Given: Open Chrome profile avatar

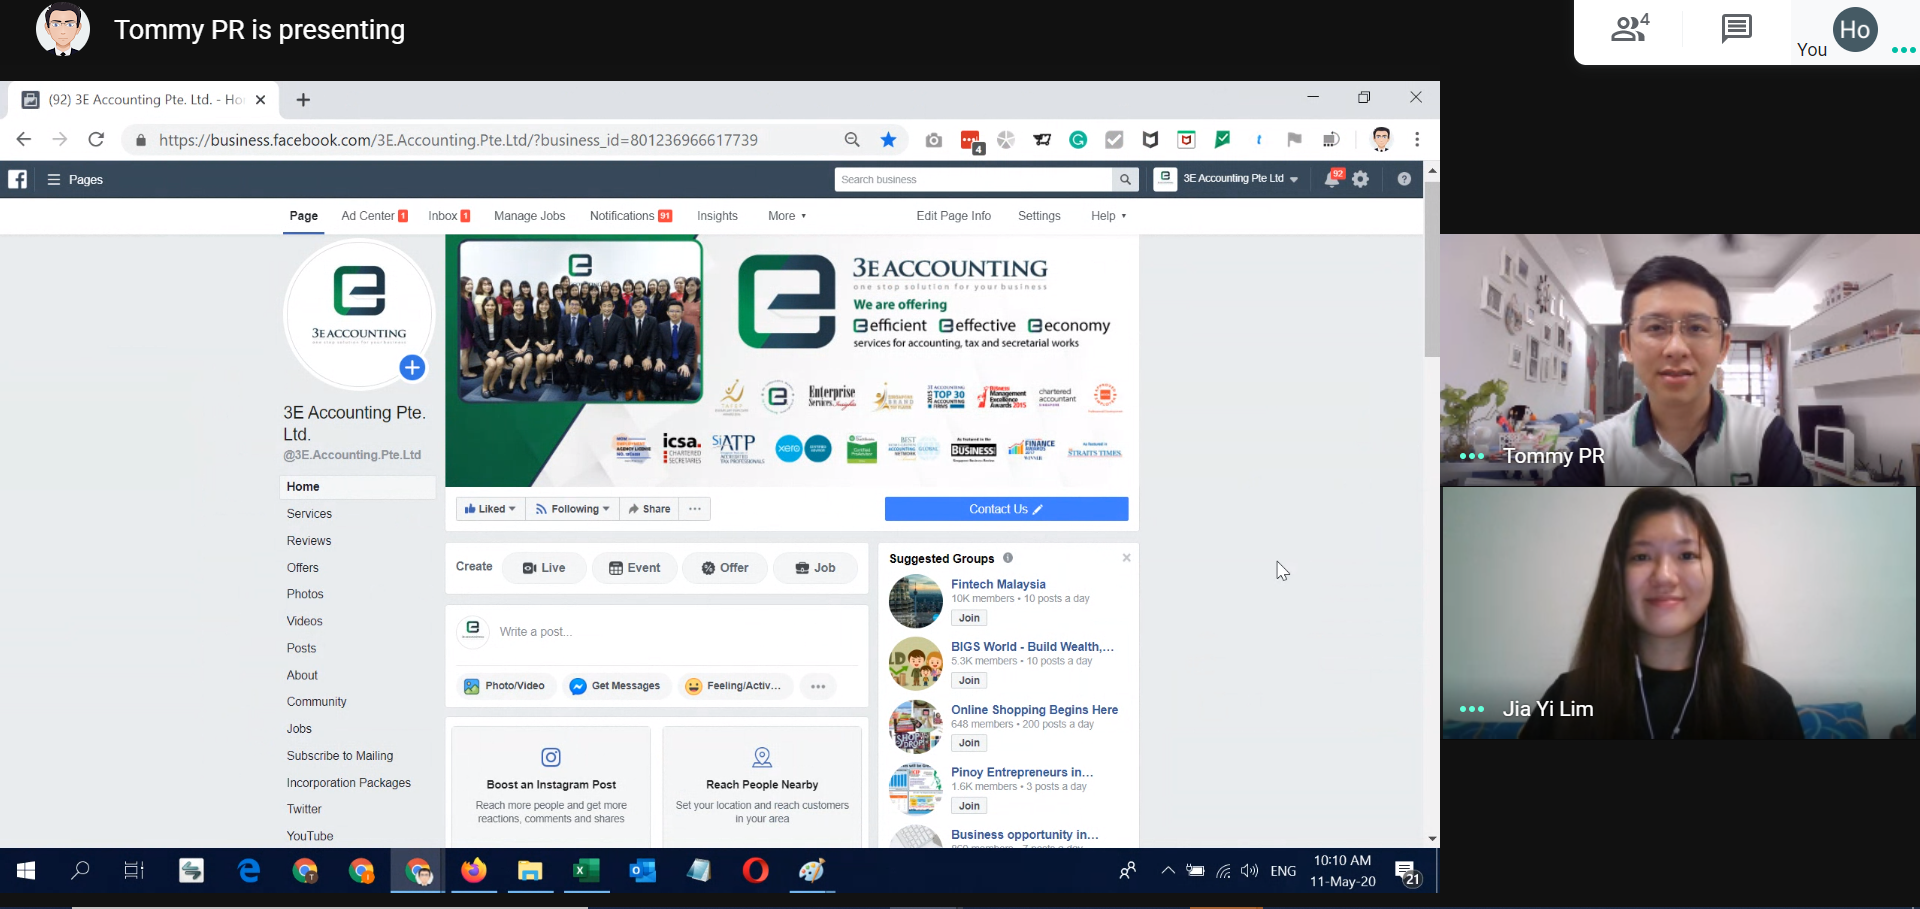Looking at the screenshot, I should pos(1381,140).
